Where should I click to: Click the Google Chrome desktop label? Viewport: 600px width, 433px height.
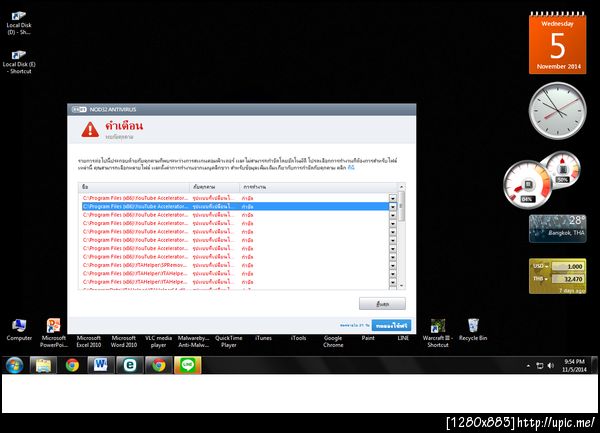pos(333,341)
